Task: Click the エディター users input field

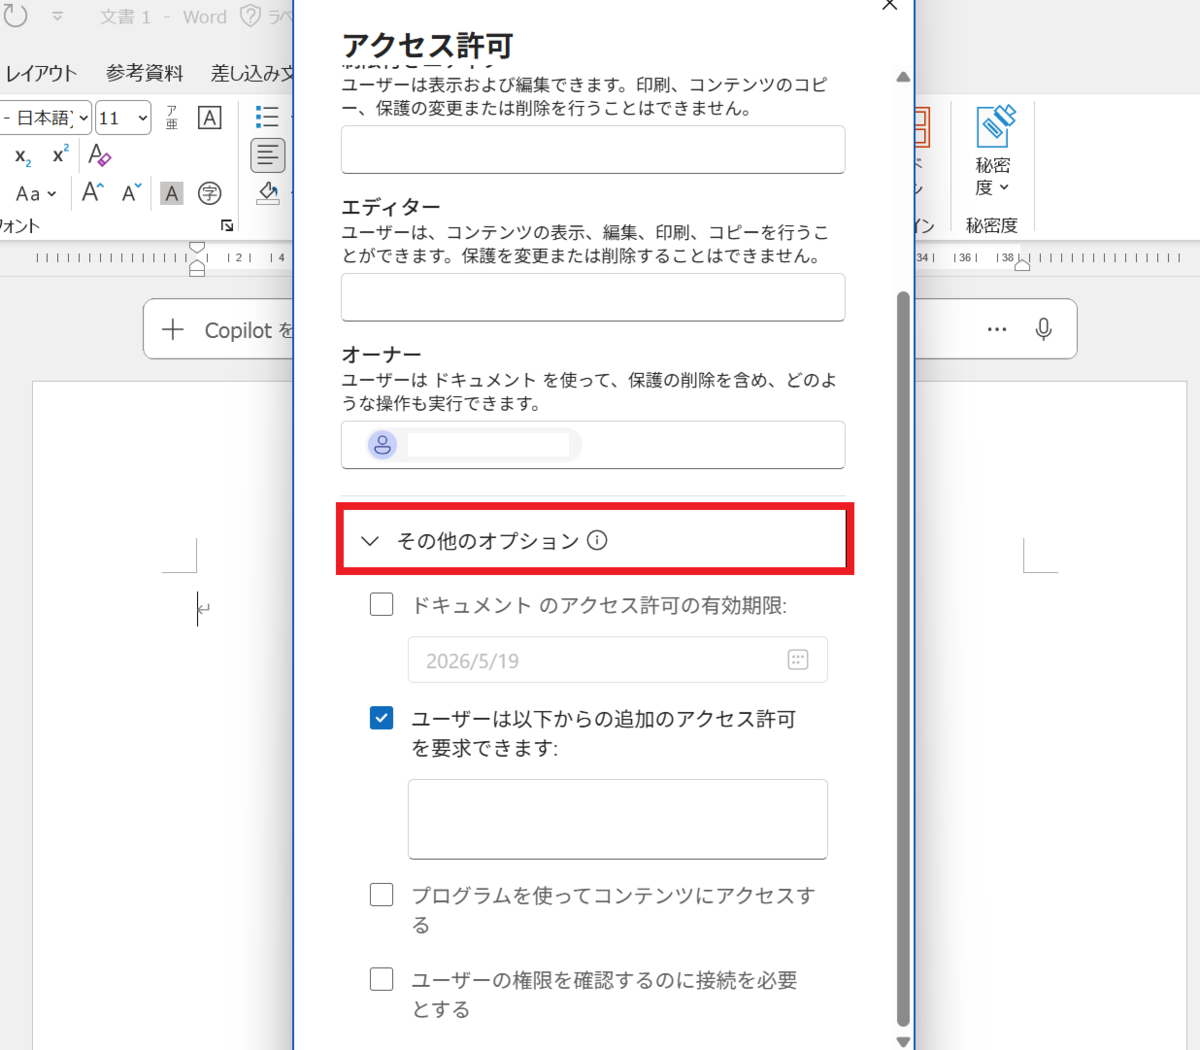Action: pos(593,297)
